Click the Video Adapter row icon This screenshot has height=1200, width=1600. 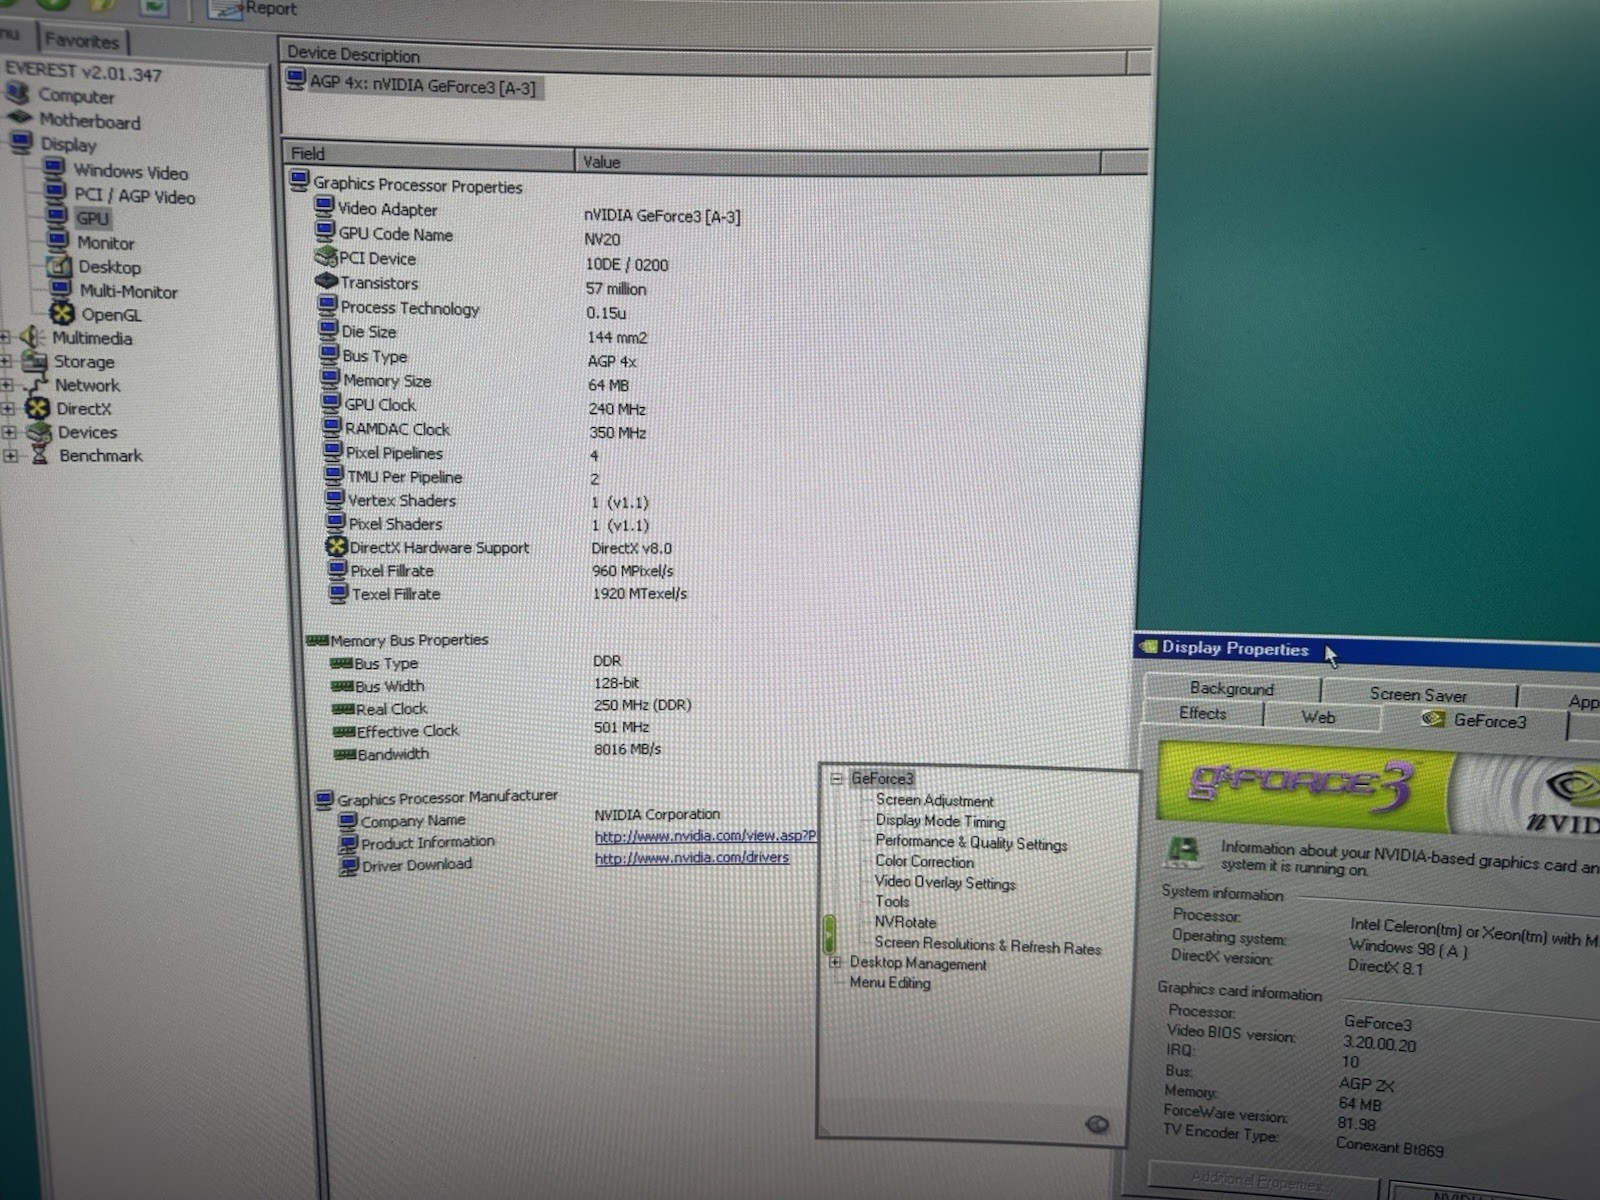click(x=324, y=207)
